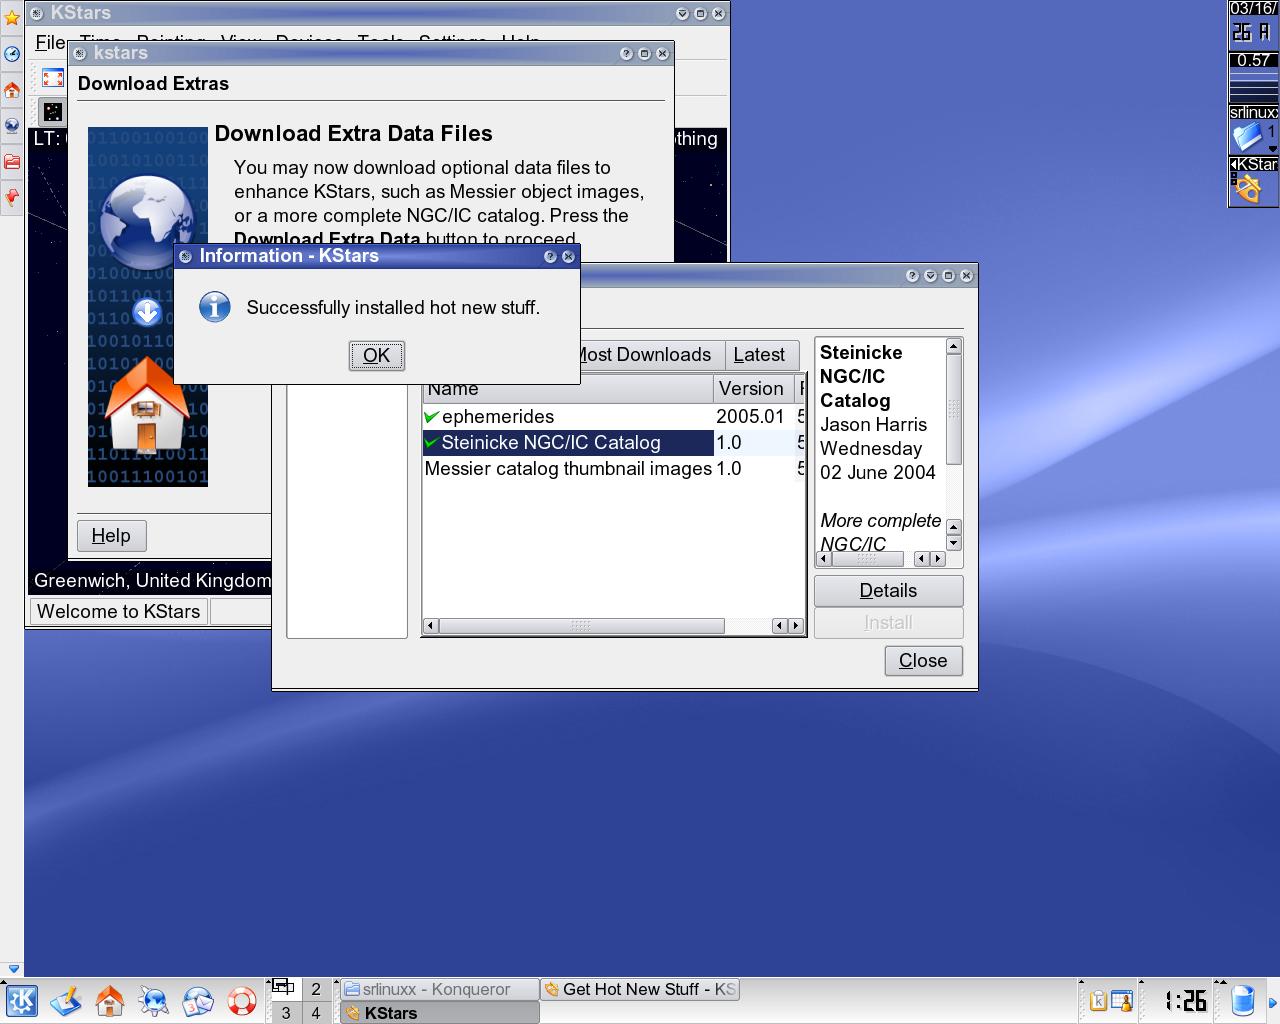Switch to virtual desktop 2
Viewport: 1280px width, 1024px height.
316,989
